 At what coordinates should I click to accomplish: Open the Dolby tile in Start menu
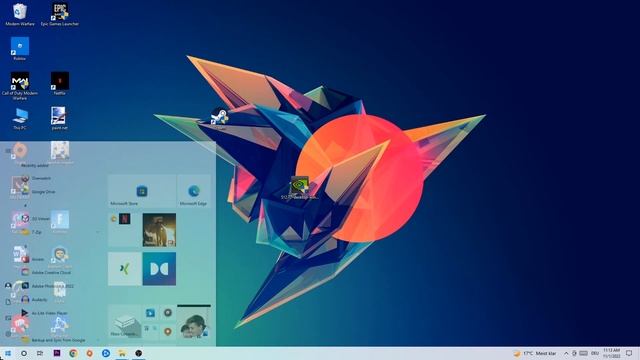(x=159, y=269)
